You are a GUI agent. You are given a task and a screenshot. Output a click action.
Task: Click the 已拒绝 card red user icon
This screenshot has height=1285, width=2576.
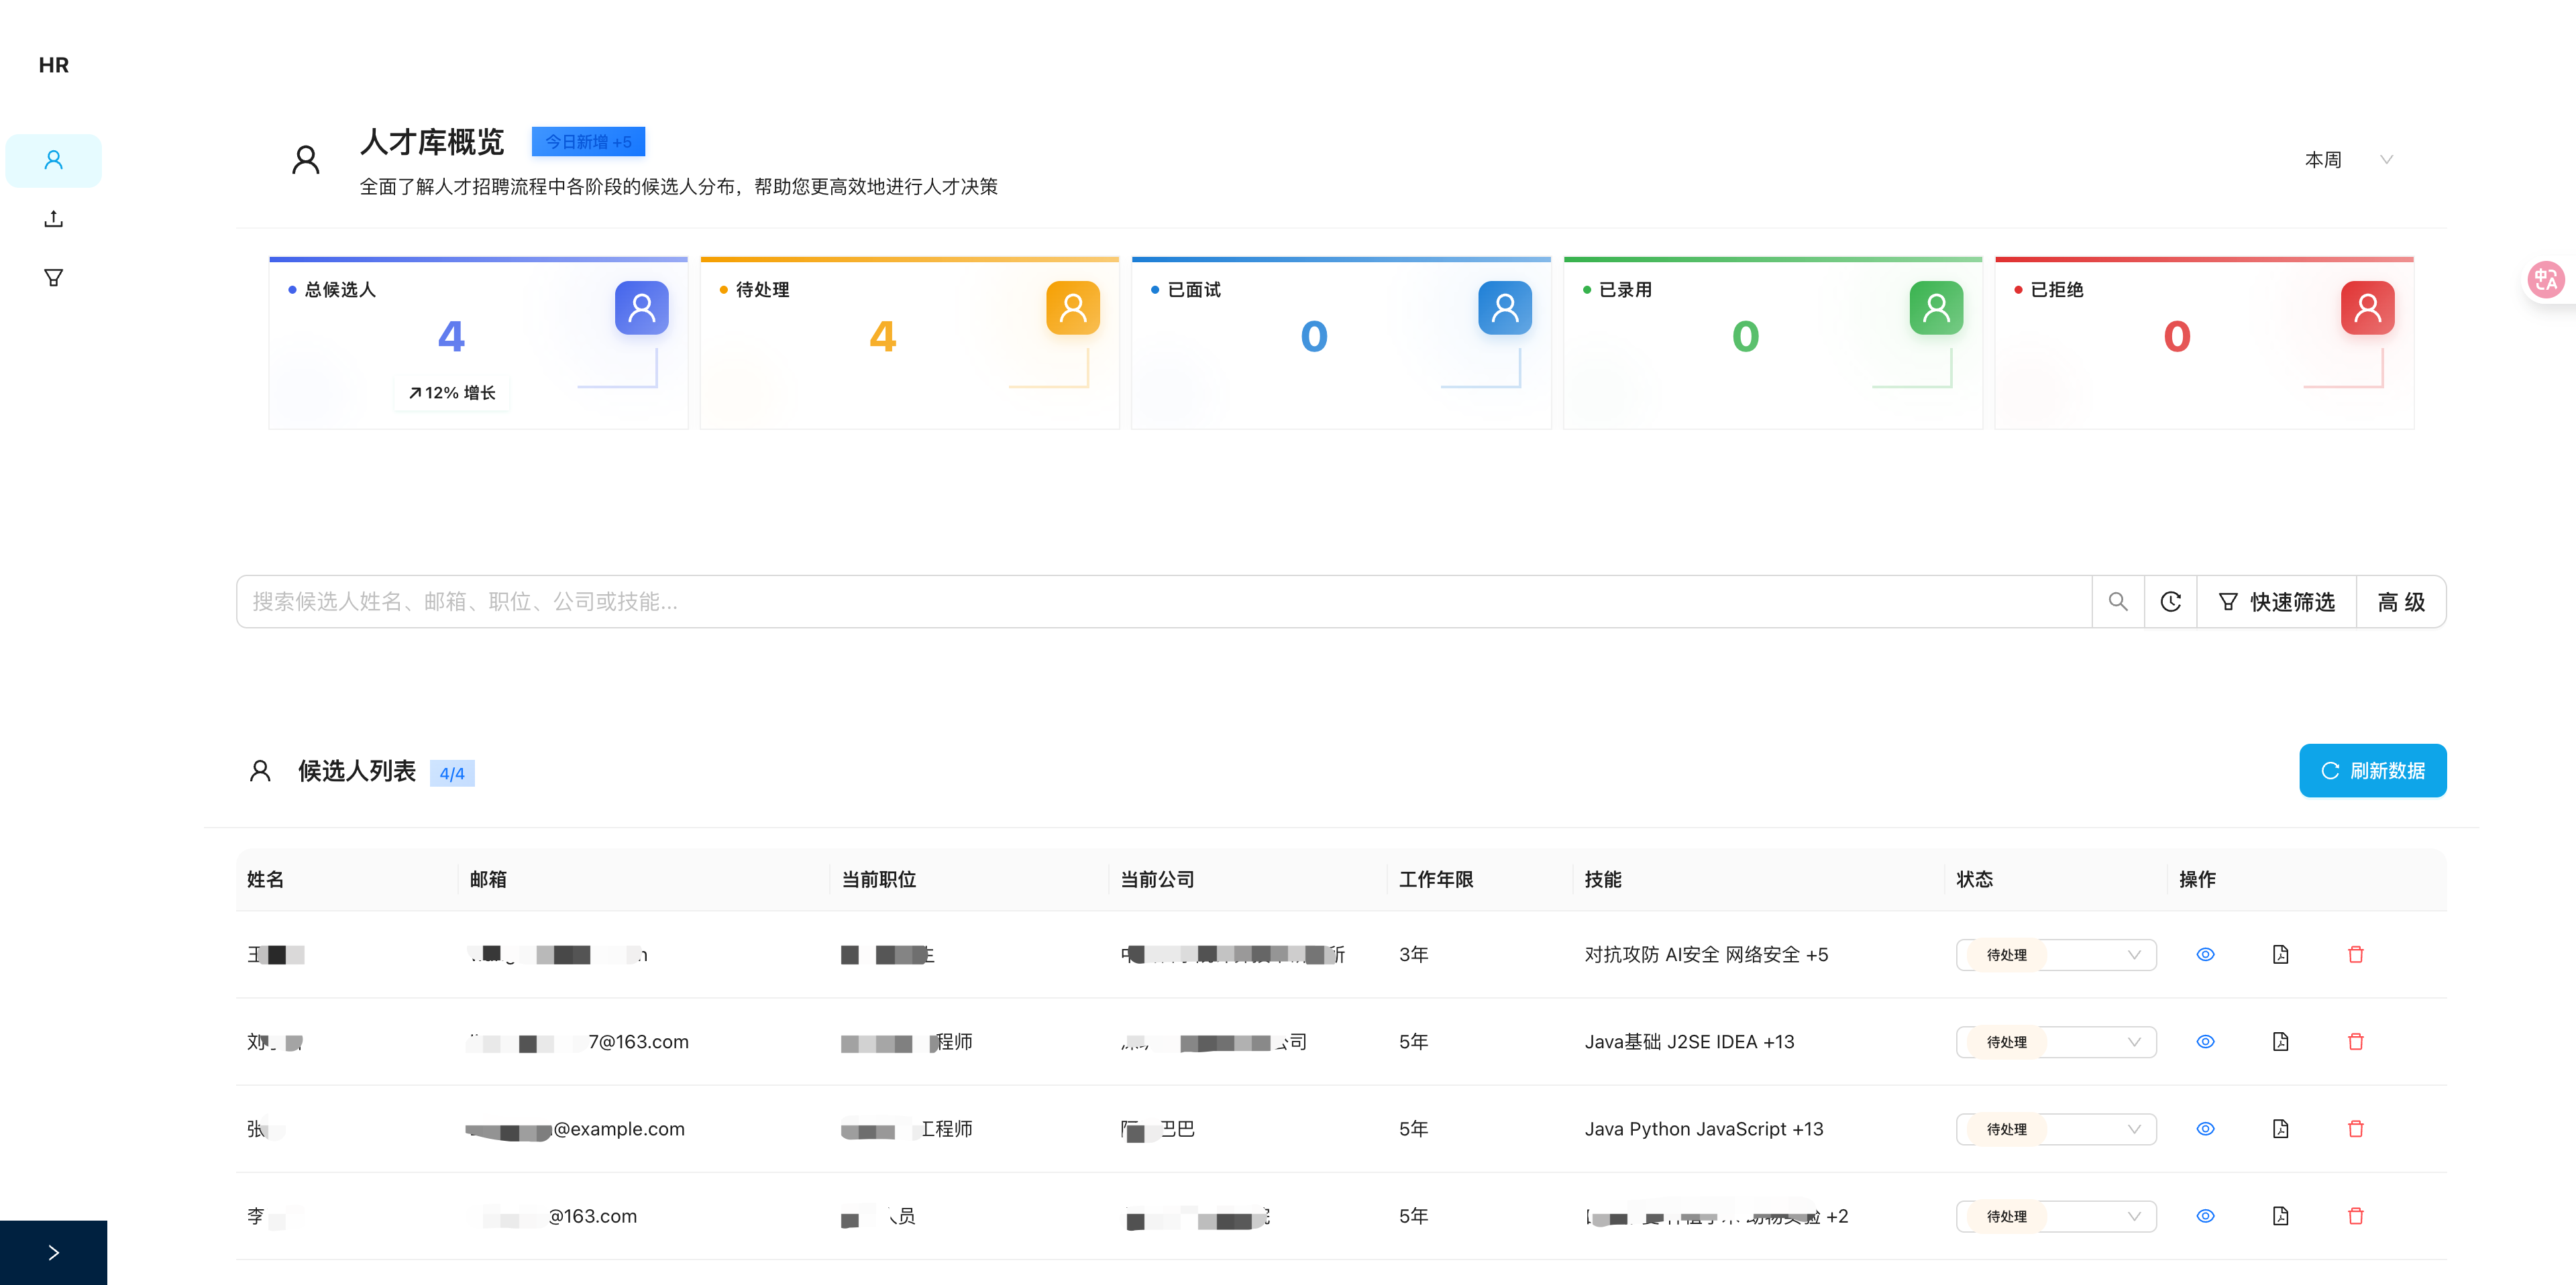pyautogui.click(x=2367, y=308)
